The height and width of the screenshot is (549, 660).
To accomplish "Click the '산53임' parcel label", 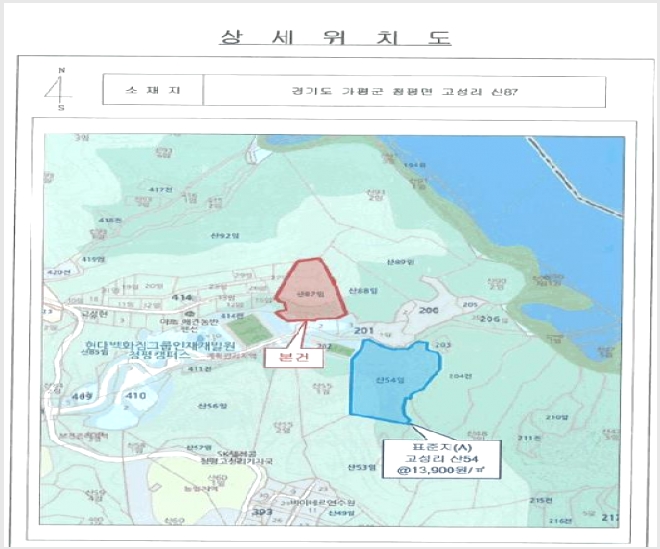I will click(361, 467).
